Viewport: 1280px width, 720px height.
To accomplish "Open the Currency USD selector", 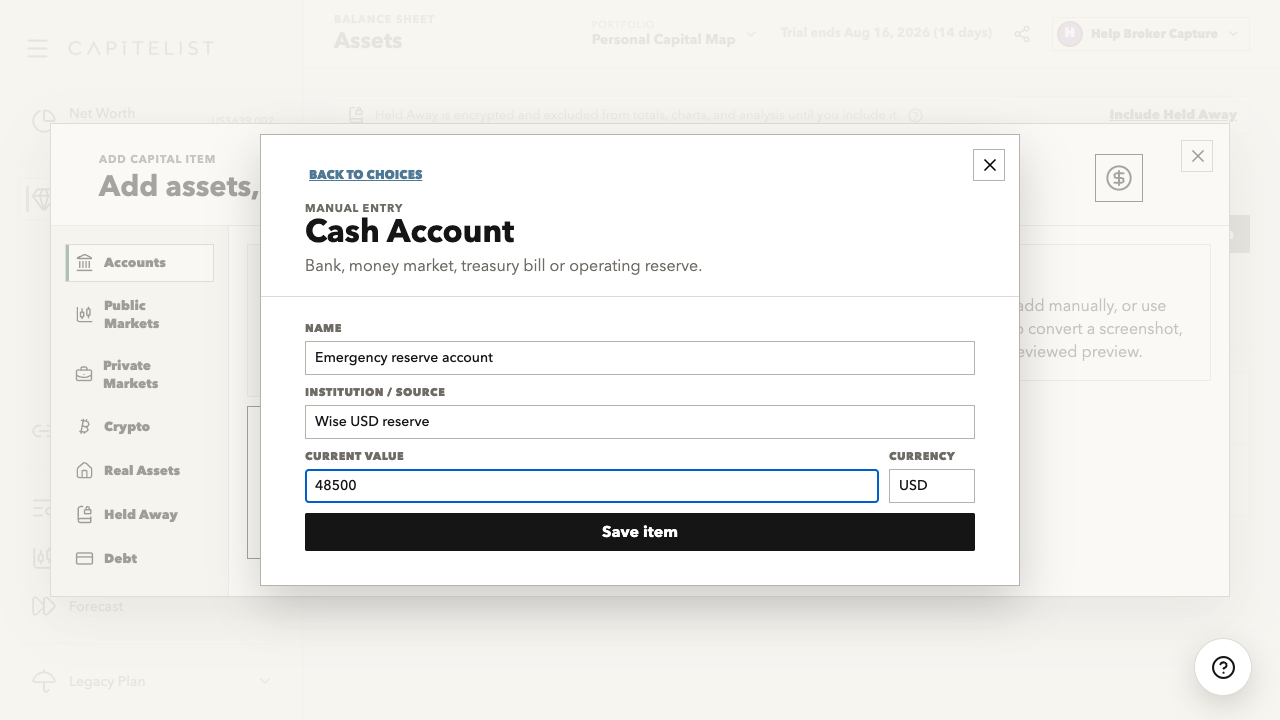I will 932,486.
